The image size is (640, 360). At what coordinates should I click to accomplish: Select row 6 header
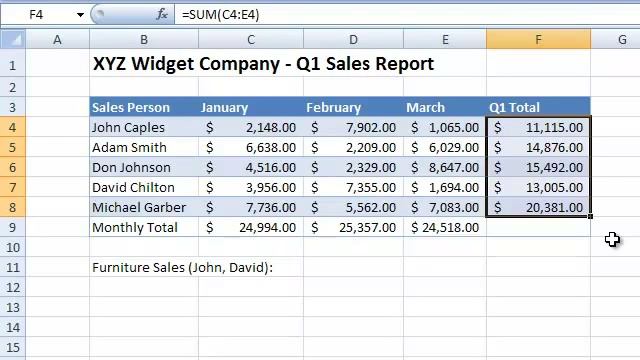click(x=13, y=167)
